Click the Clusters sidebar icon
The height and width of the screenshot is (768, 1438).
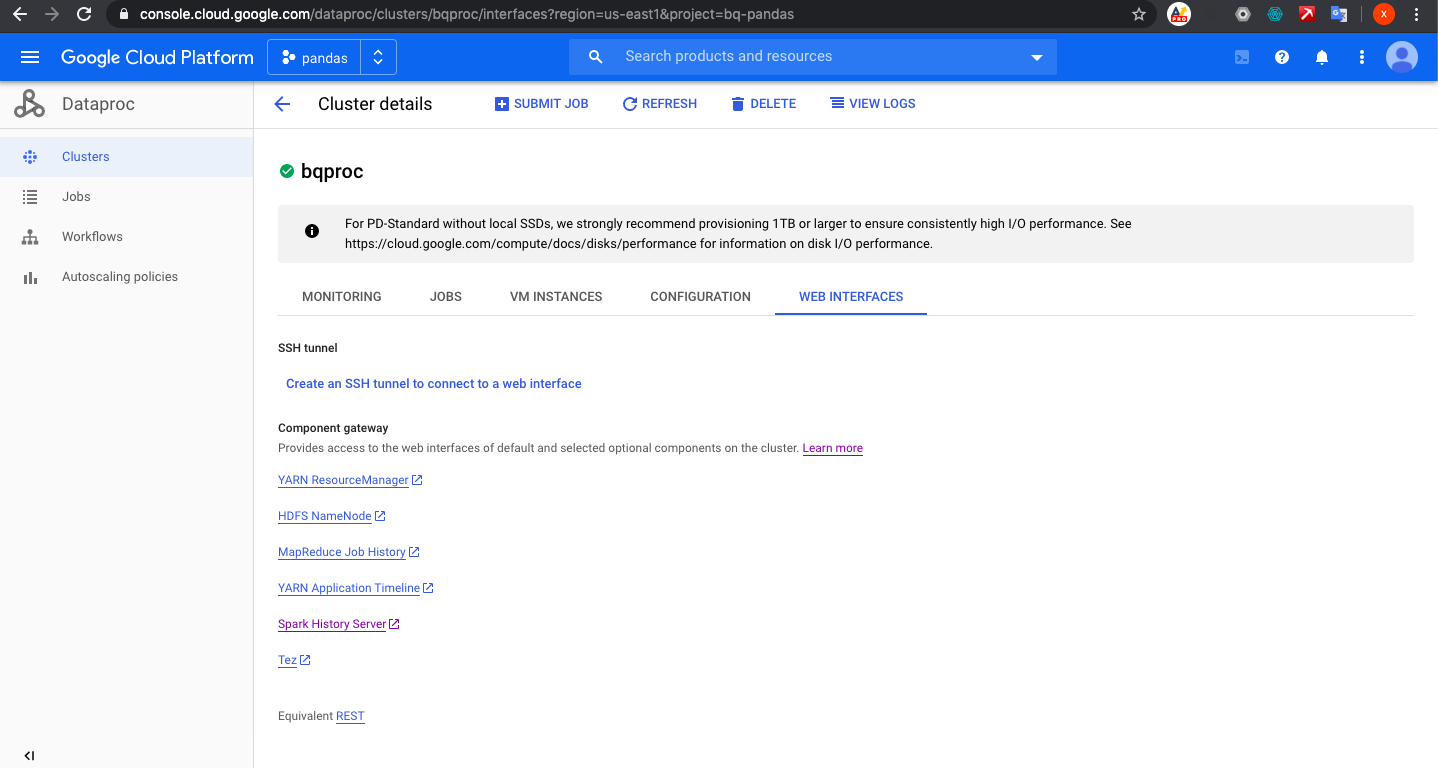pos(30,157)
